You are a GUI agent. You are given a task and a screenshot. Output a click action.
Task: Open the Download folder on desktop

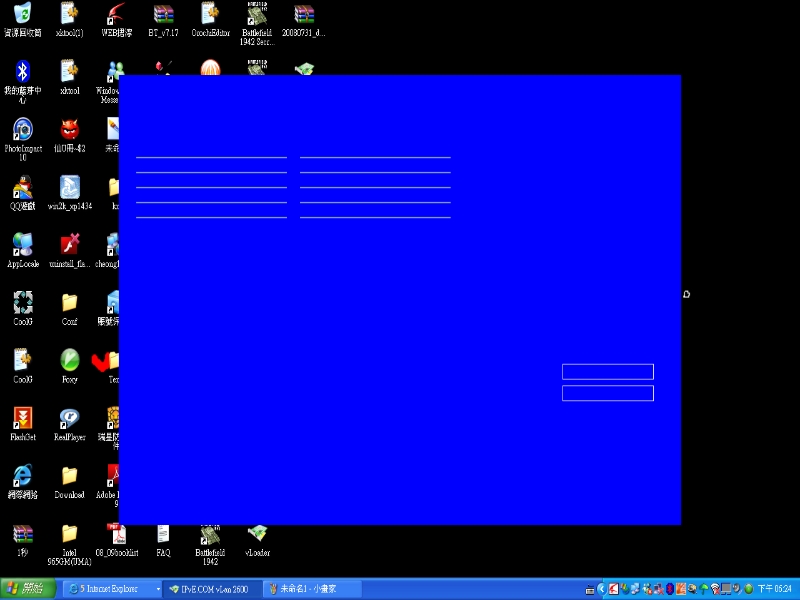pos(69,476)
